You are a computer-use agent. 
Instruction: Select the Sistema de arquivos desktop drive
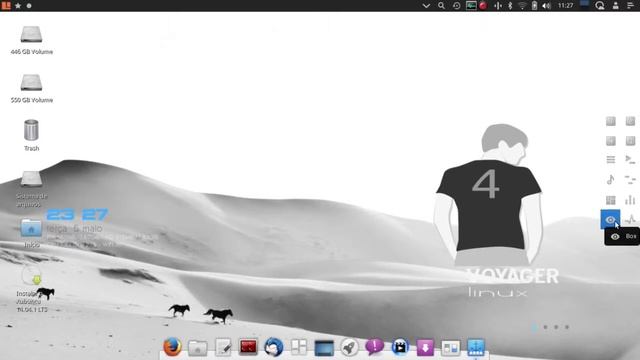31,189
